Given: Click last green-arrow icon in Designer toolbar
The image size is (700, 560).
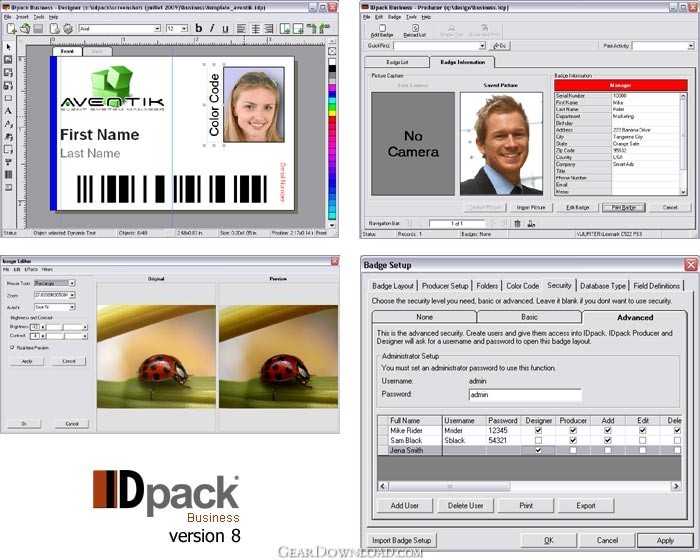Looking at the screenshot, I should click(325, 29).
